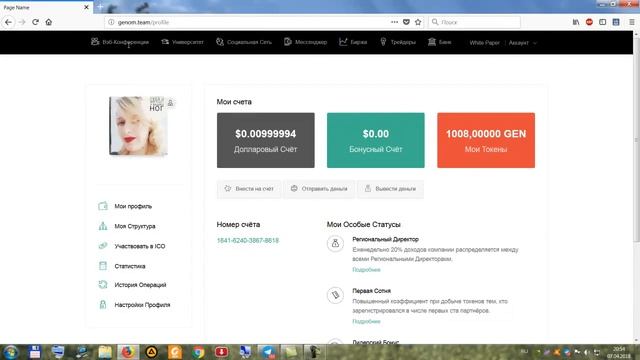Click the account number 1641-6240-3867-8618
Viewport: 640px width, 360px height.
(x=248, y=240)
